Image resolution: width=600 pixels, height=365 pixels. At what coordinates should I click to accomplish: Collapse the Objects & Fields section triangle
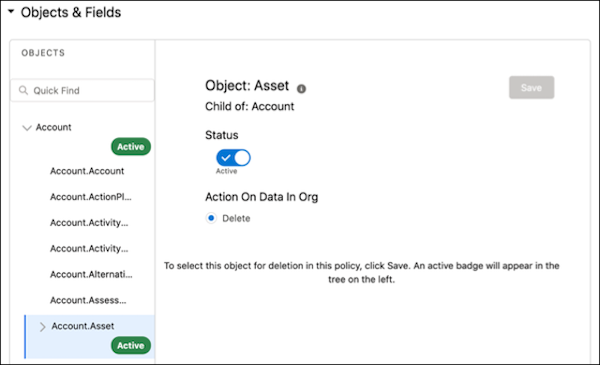coord(11,12)
